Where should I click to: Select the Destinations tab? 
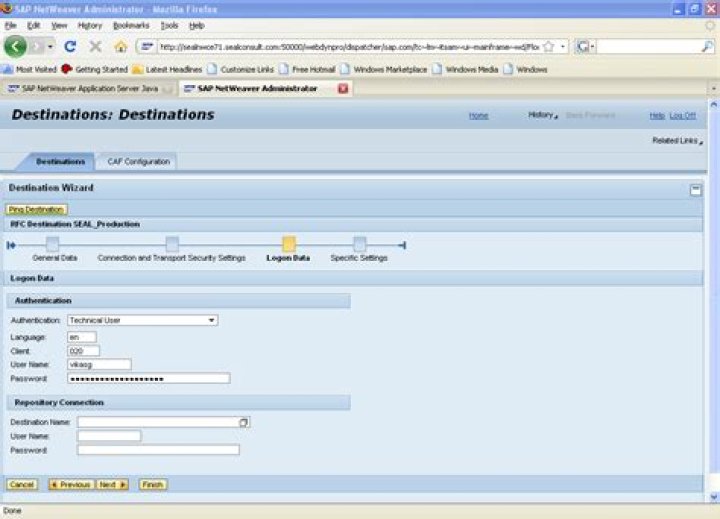pyautogui.click(x=60, y=162)
